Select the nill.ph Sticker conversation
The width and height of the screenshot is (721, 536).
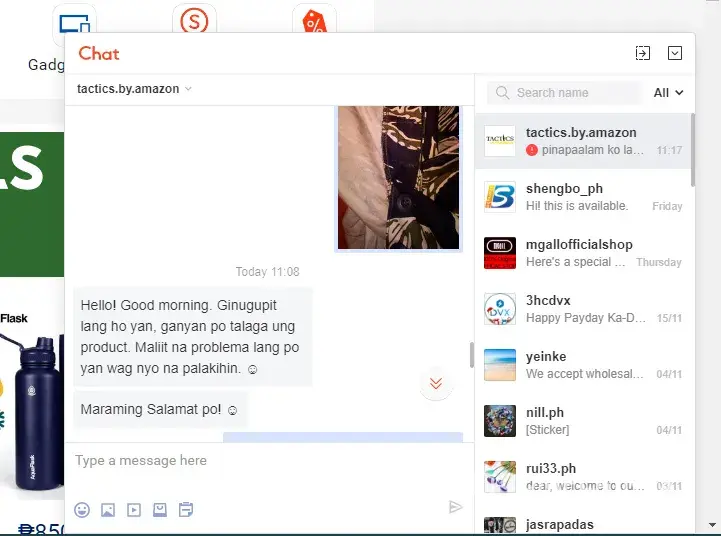(x=583, y=421)
